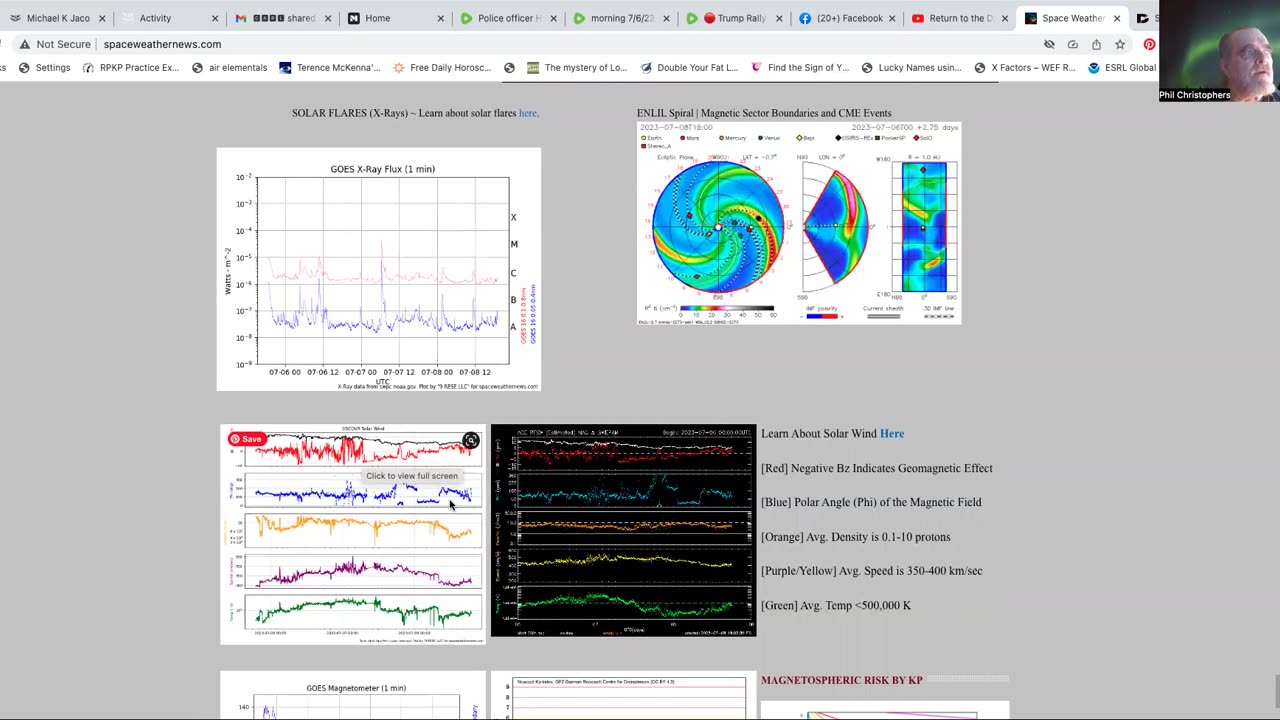The width and height of the screenshot is (1280, 720).
Task: Close the Michael K Jaco tab
Action: pyautogui.click(x=102, y=18)
